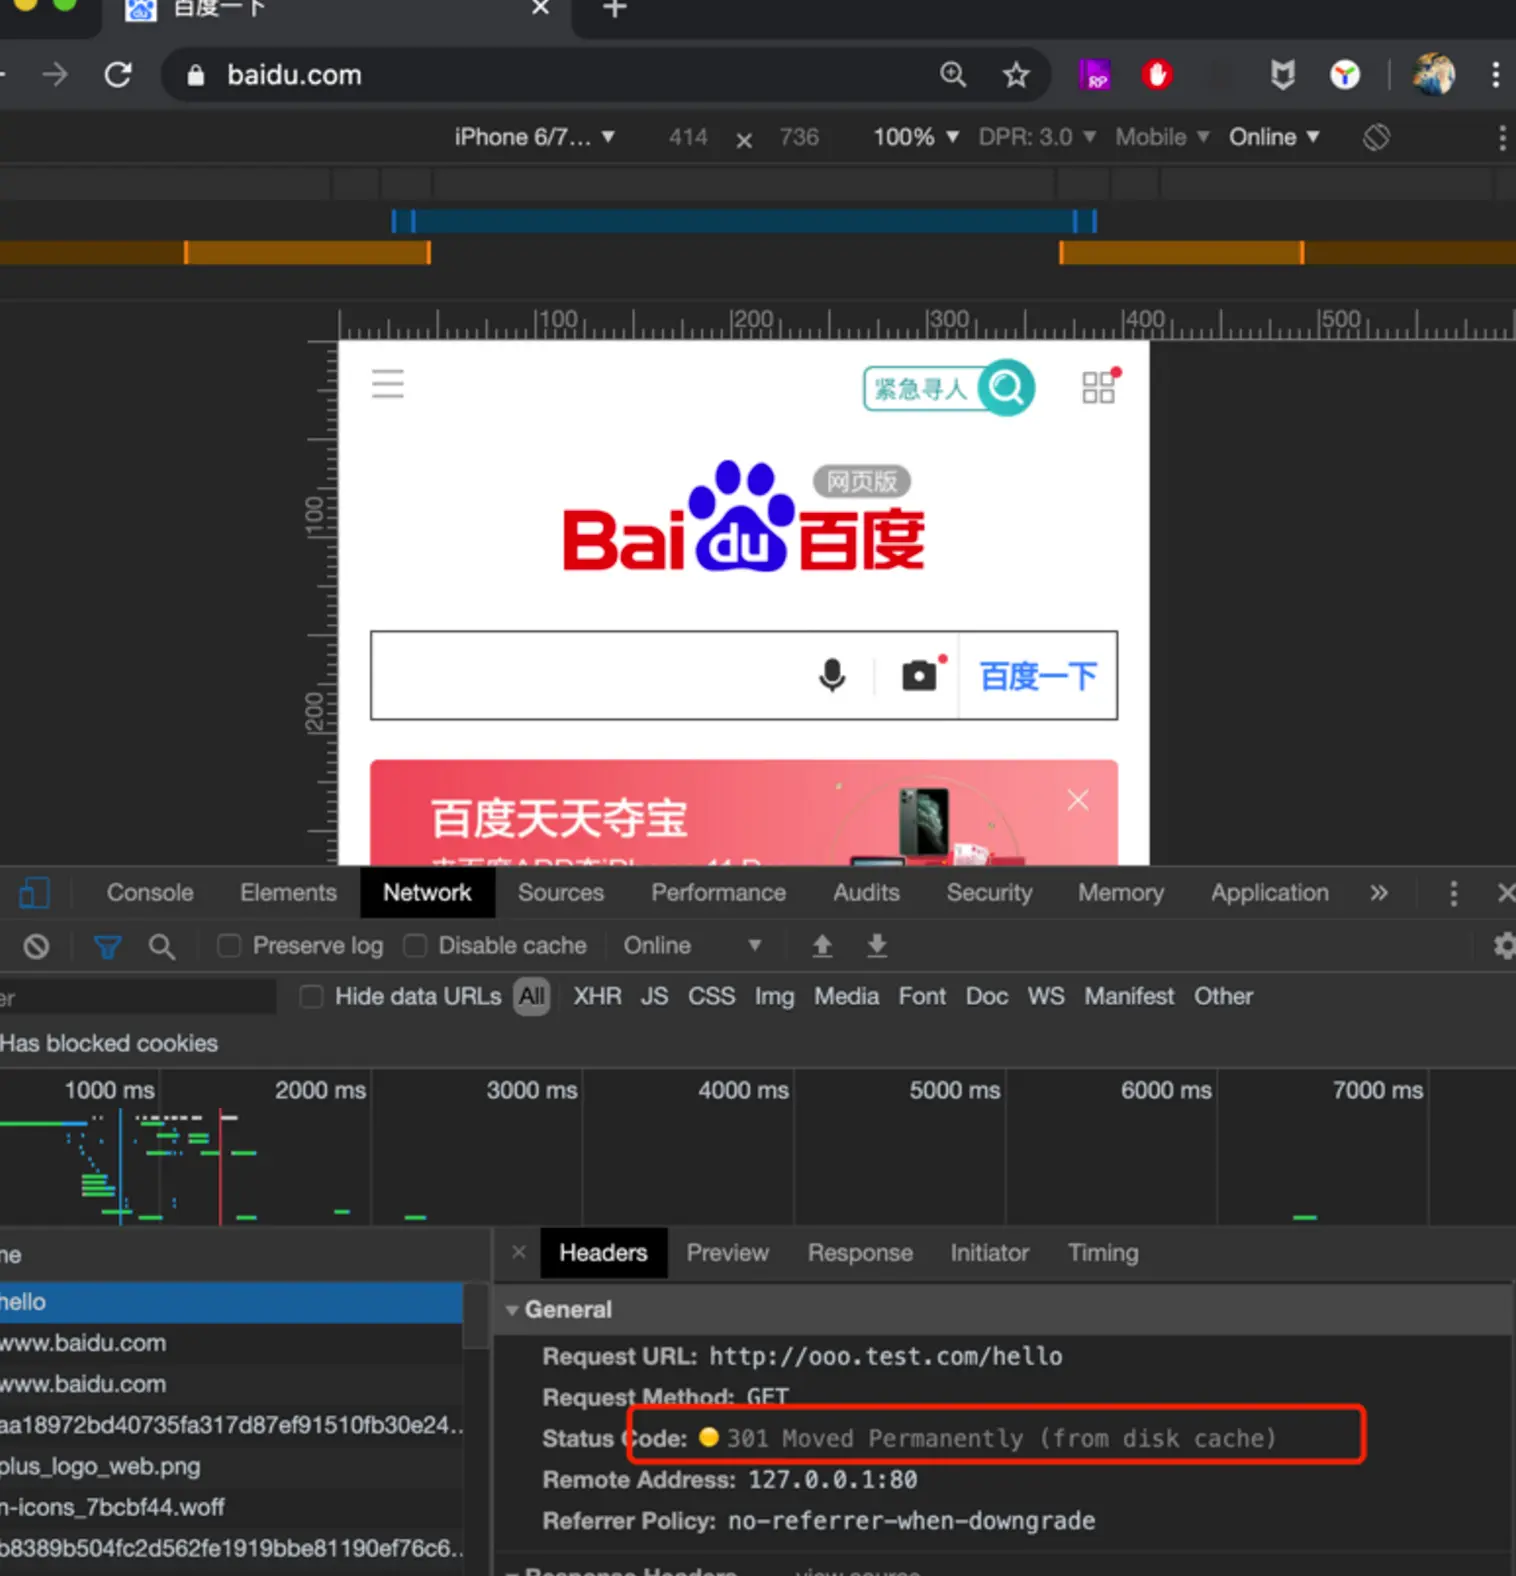
Task: Toggle the network filter funnel
Action: [x=108, y=946]
